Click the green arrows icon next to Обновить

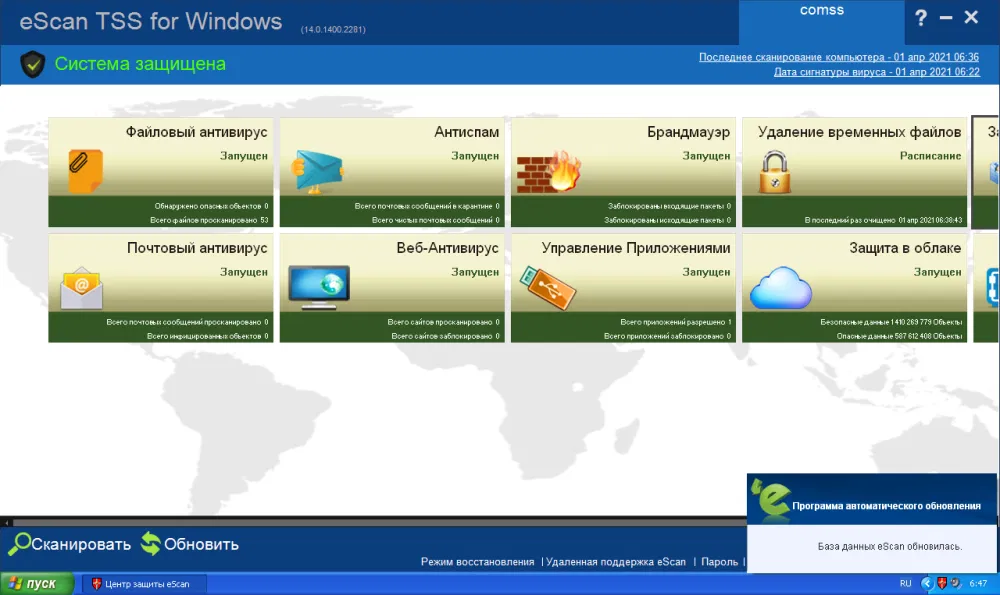pos(151,543)
